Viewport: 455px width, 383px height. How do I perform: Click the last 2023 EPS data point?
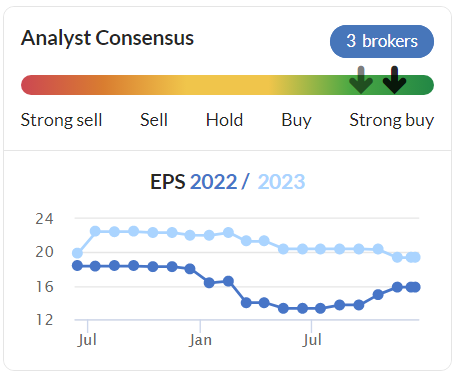415,257
